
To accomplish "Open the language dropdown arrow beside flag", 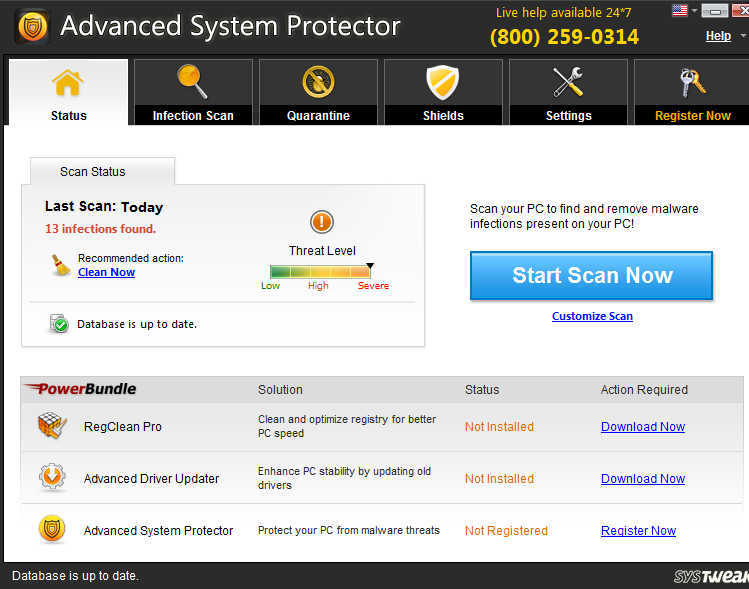I will pyautogui.click(x=694, y=11).
